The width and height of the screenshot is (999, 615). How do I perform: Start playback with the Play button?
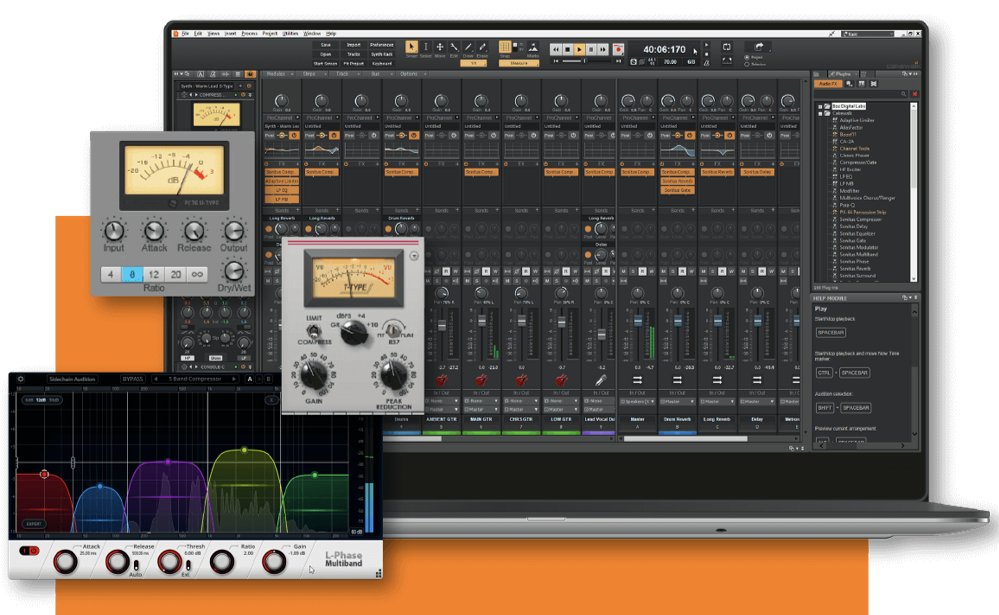[x=579, y=49]
